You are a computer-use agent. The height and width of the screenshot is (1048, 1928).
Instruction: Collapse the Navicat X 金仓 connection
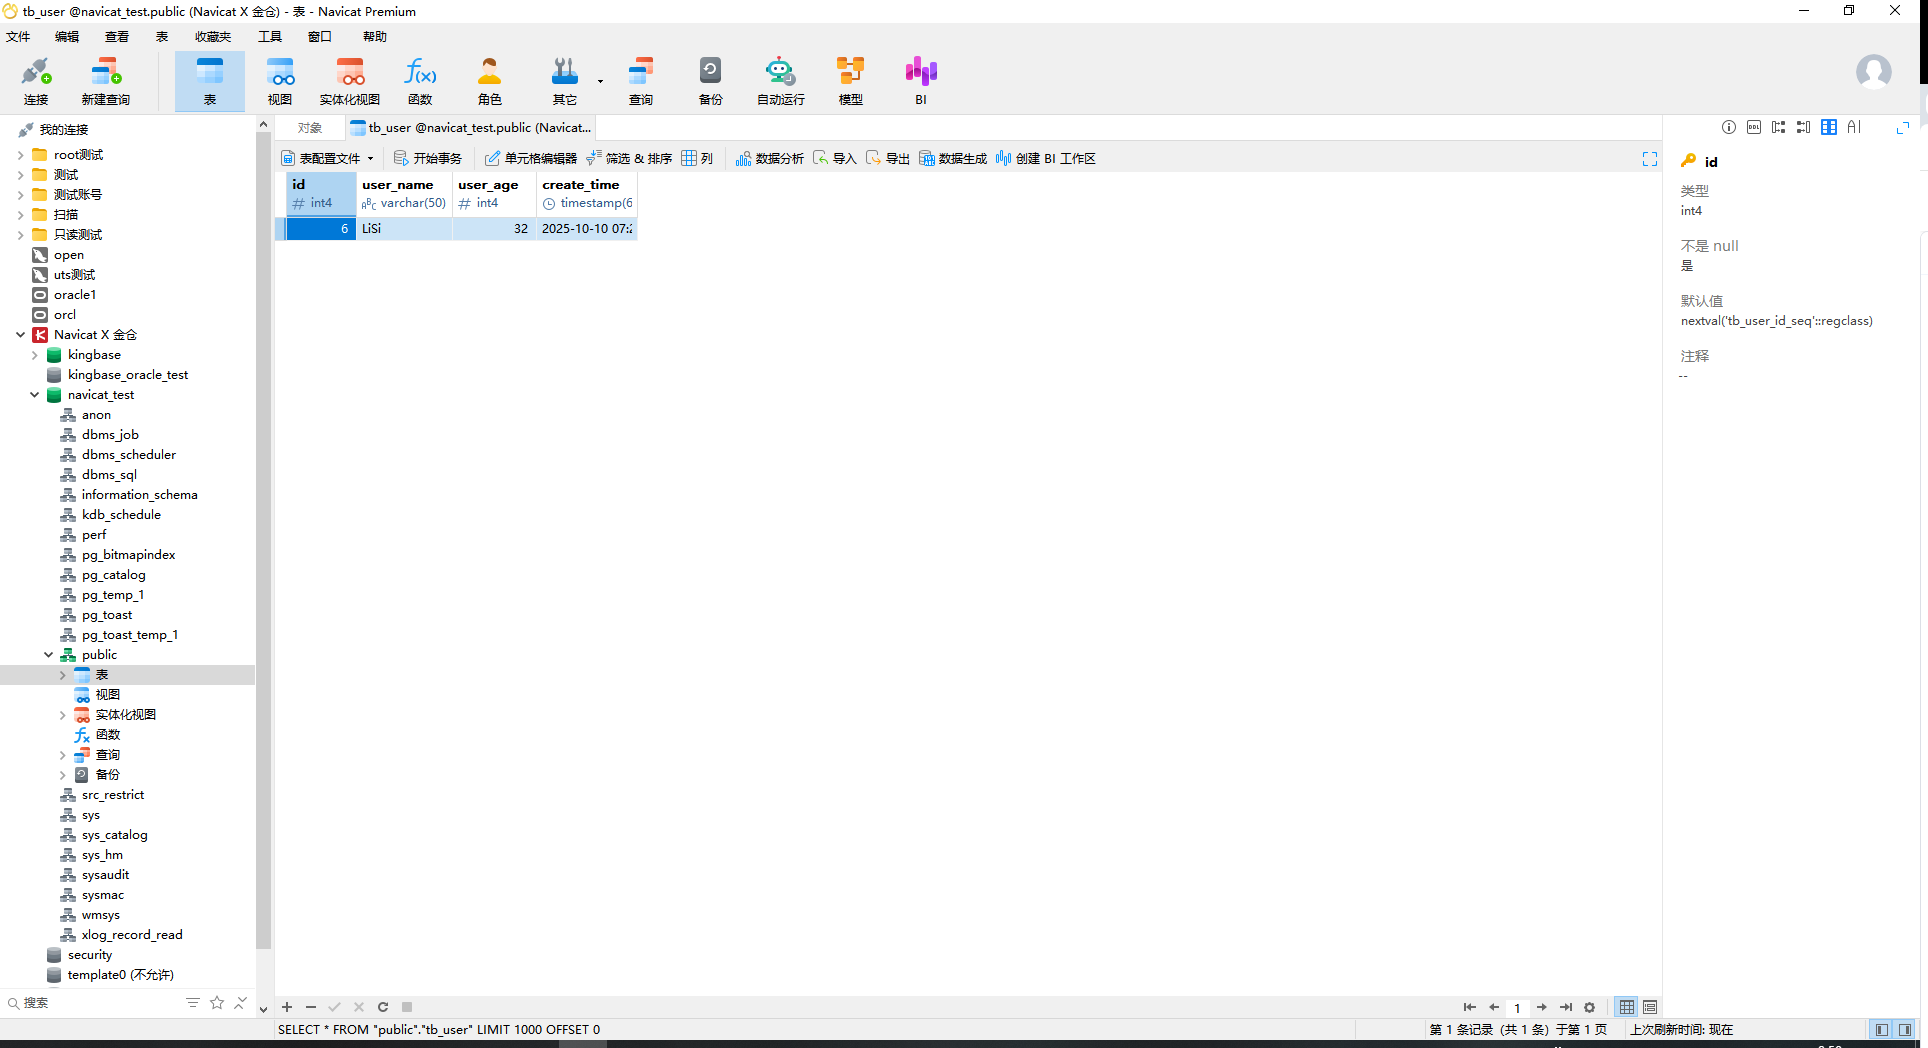click(x=20, y=335)
